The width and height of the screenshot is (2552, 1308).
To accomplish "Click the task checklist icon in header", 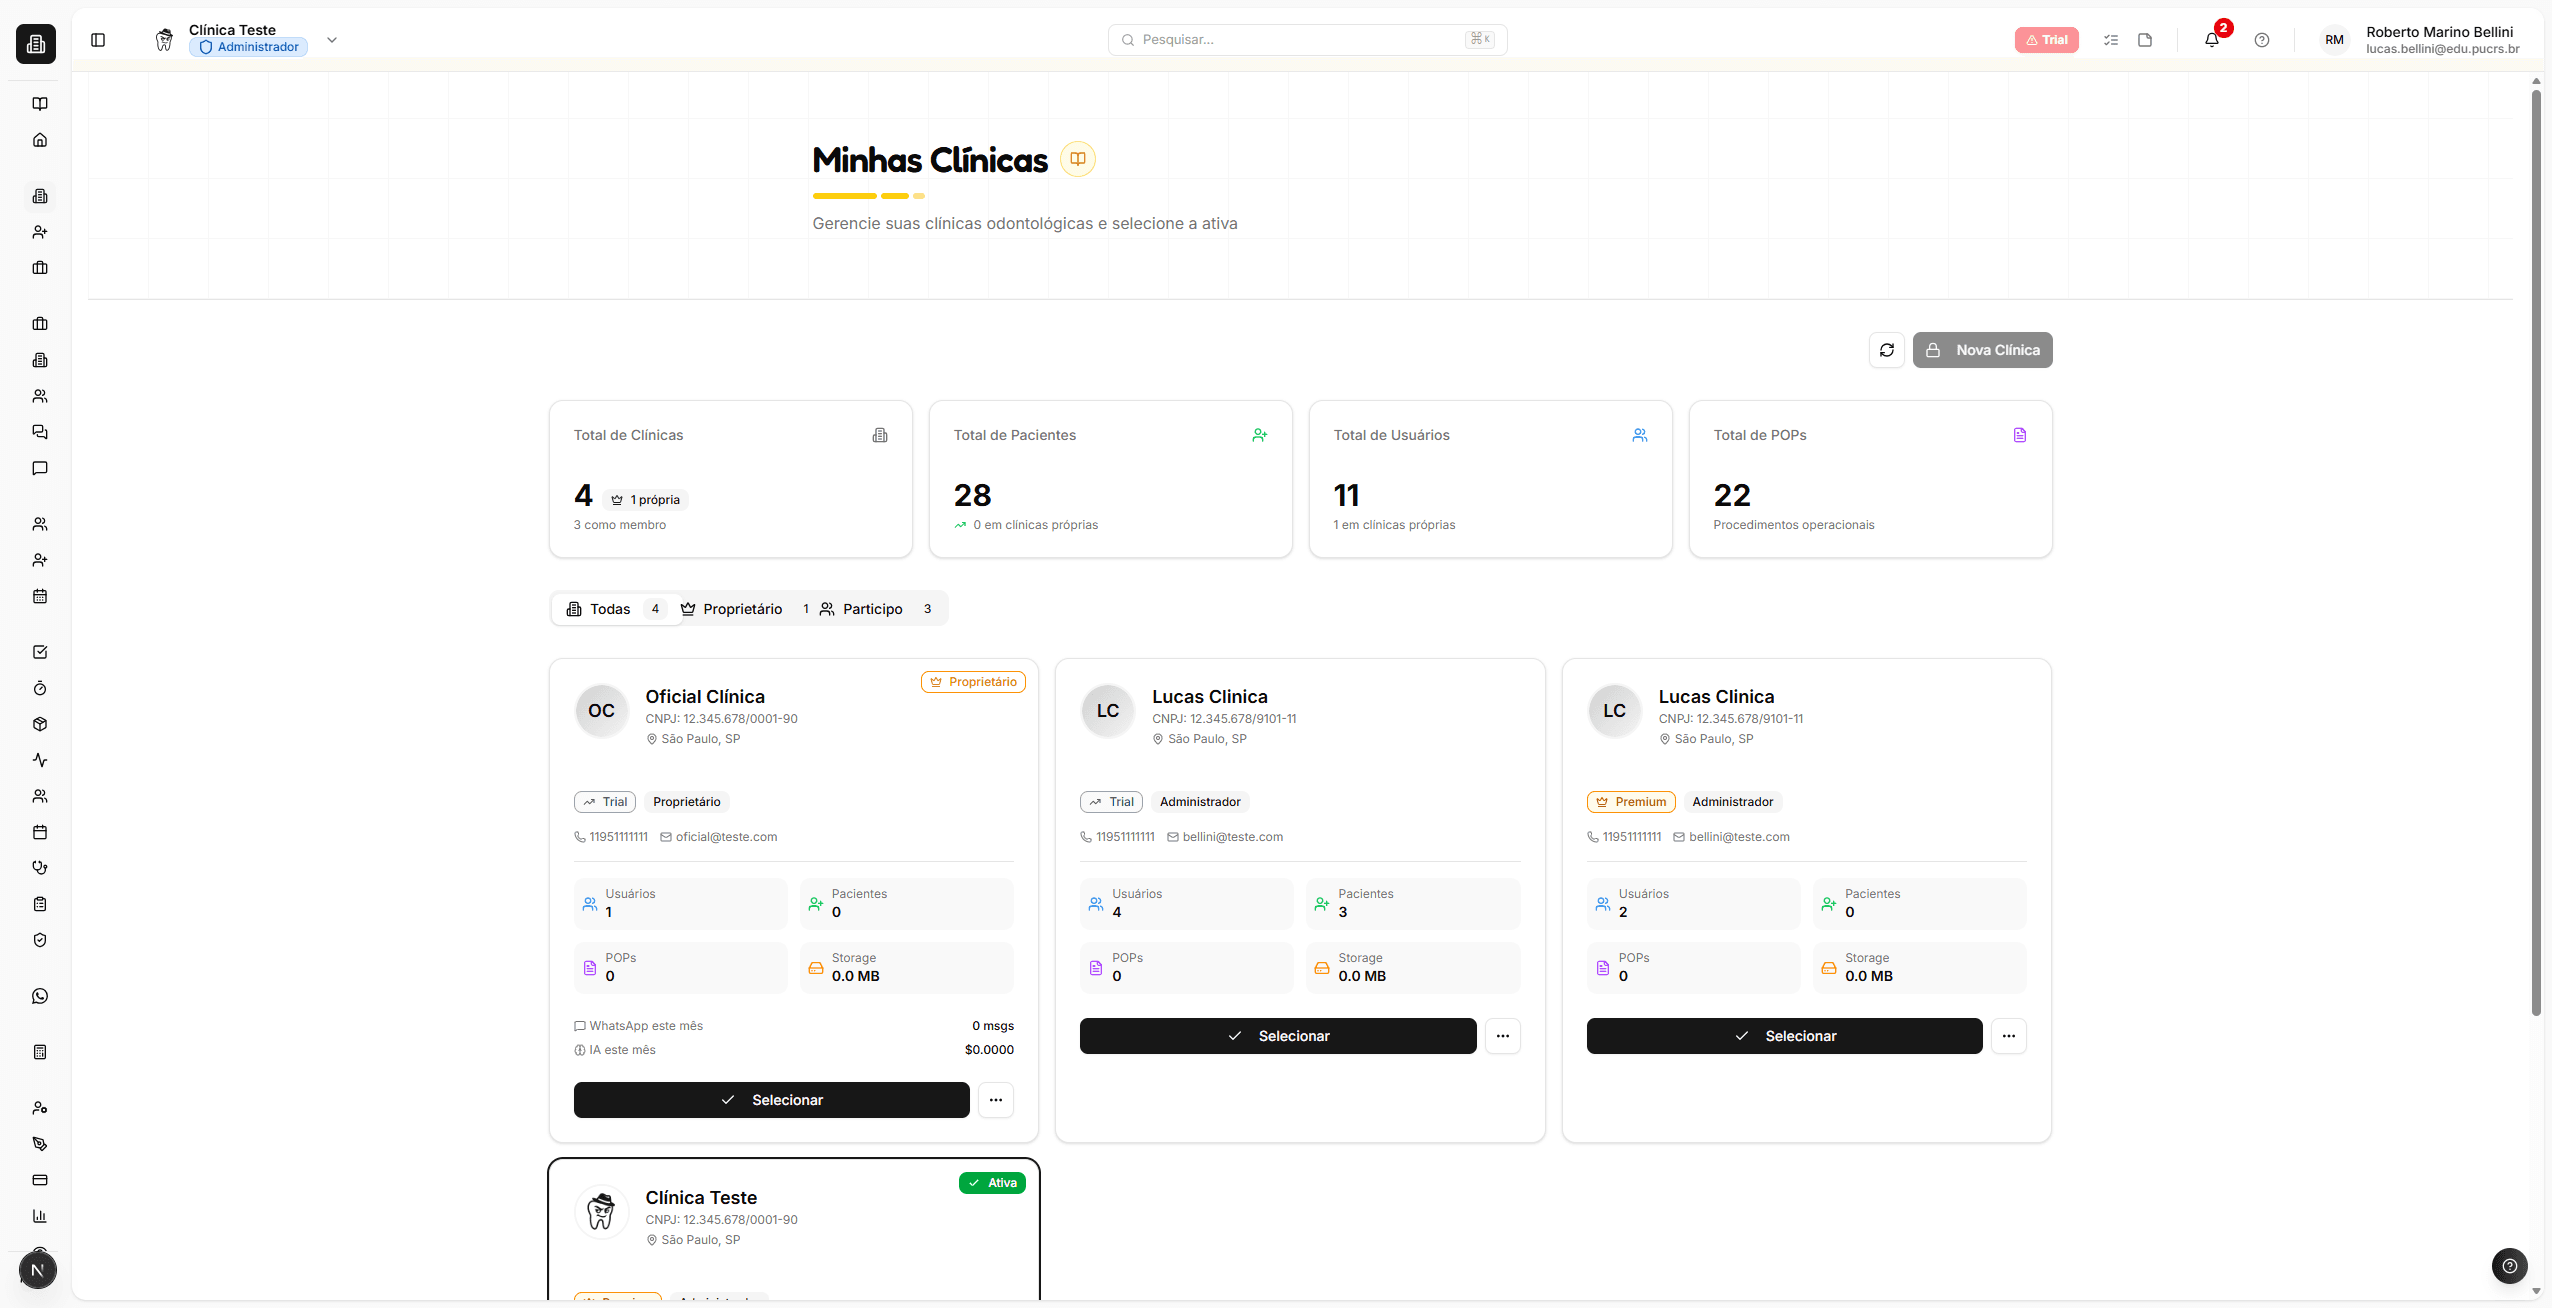I will coord(2110,40).
